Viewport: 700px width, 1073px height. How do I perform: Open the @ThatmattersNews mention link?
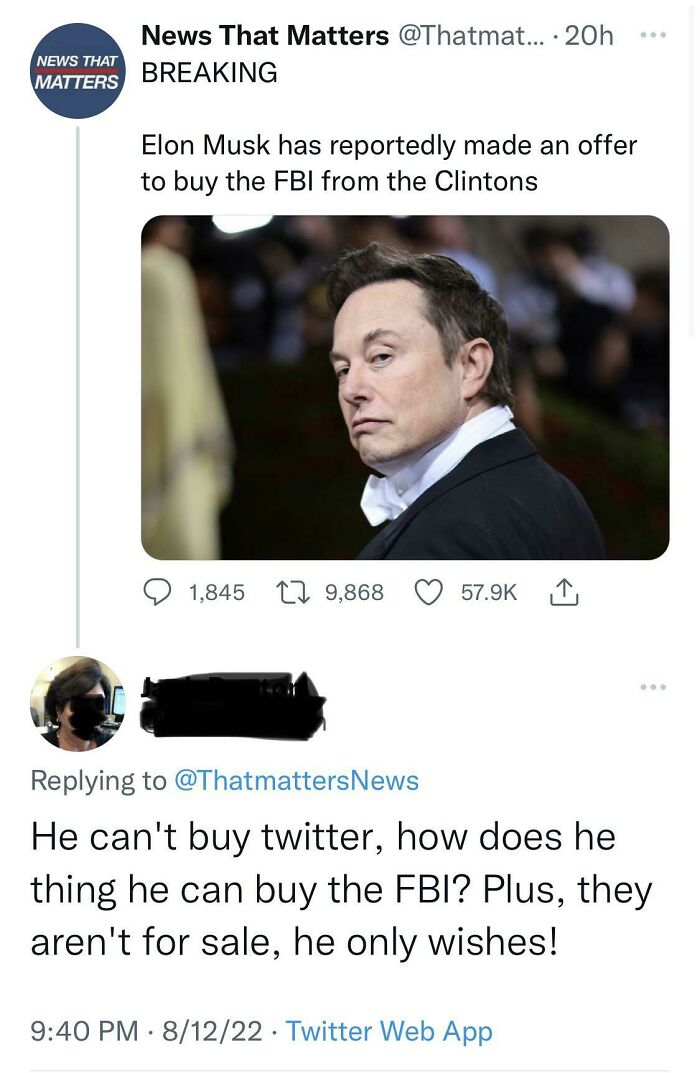298,781
